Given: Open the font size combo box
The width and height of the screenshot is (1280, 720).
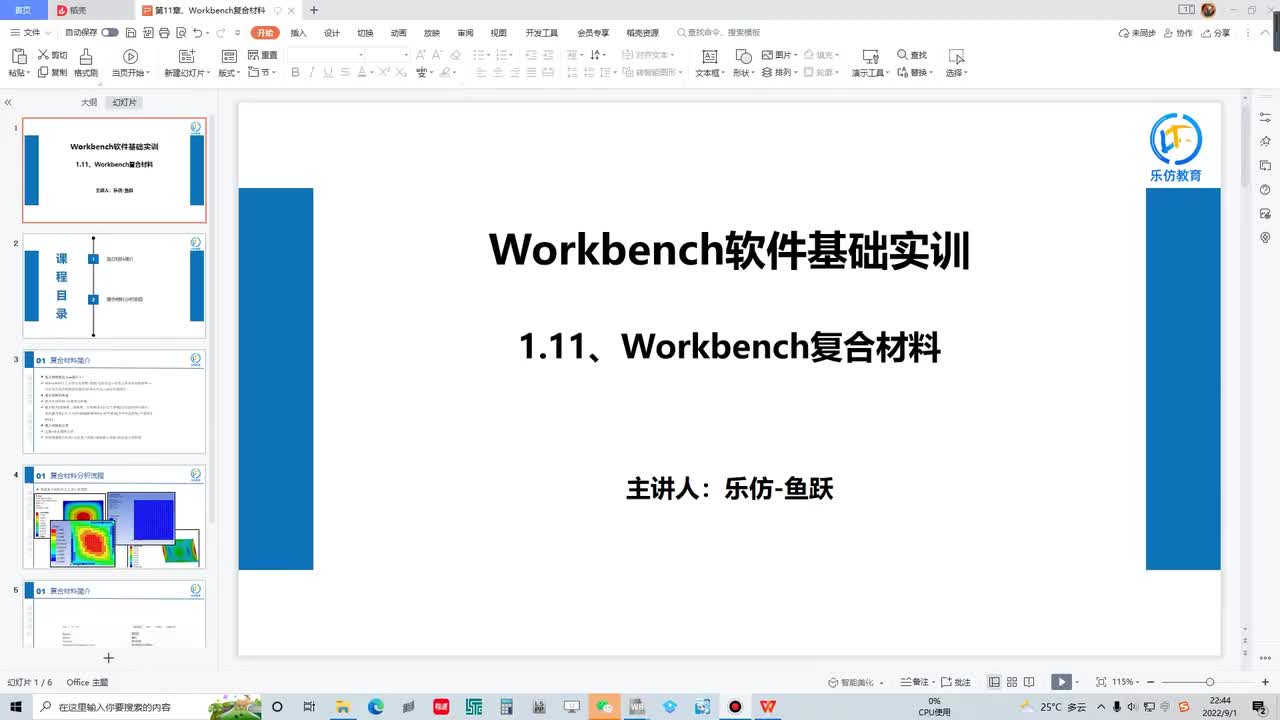Looking at the screenshot, I should (387, 54).
